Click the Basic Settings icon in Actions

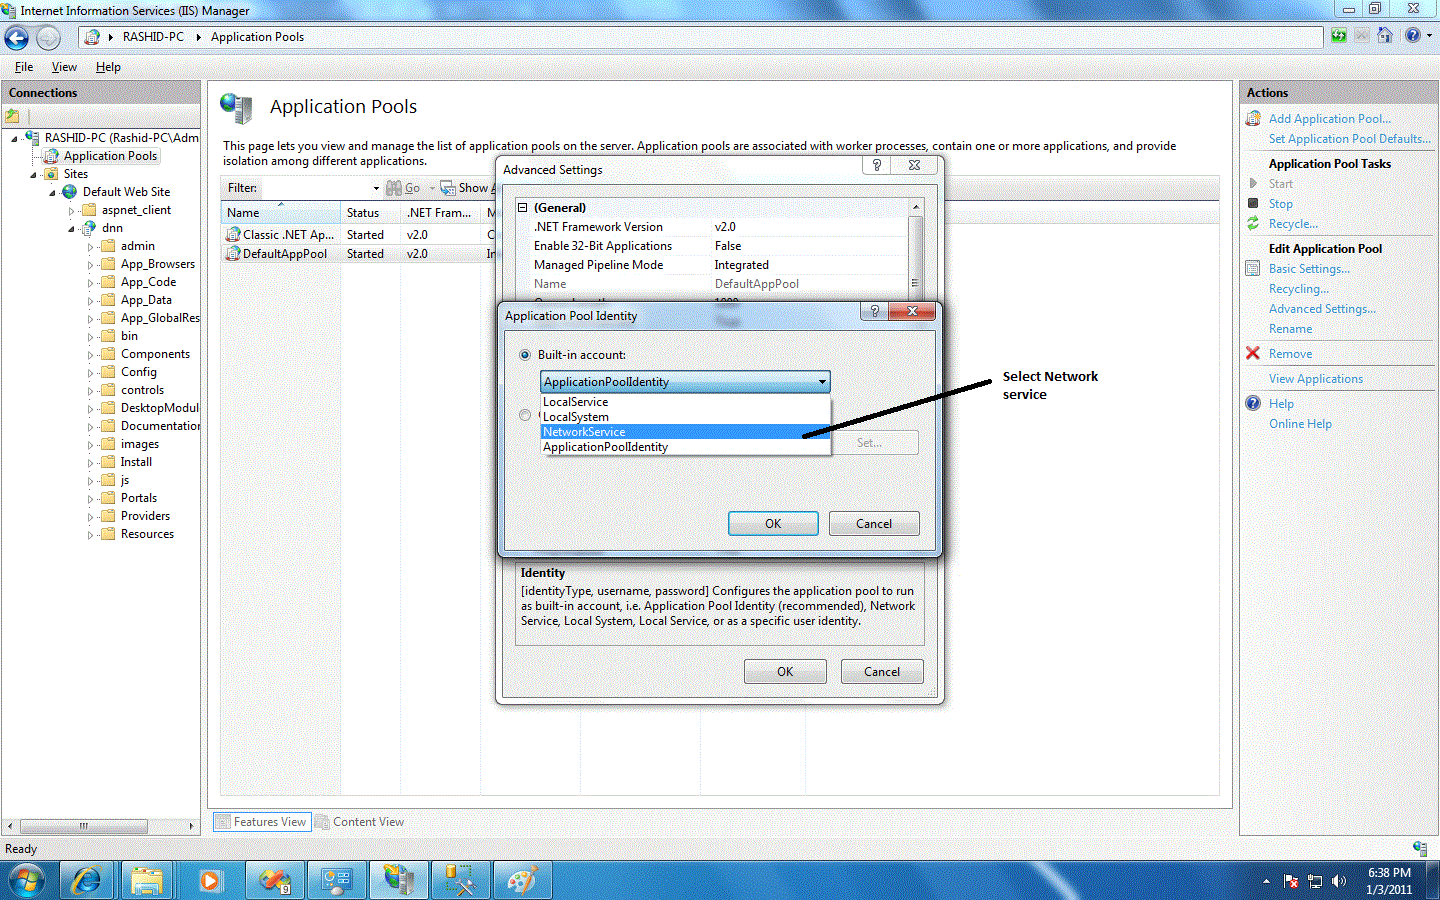pos(1252,268)
